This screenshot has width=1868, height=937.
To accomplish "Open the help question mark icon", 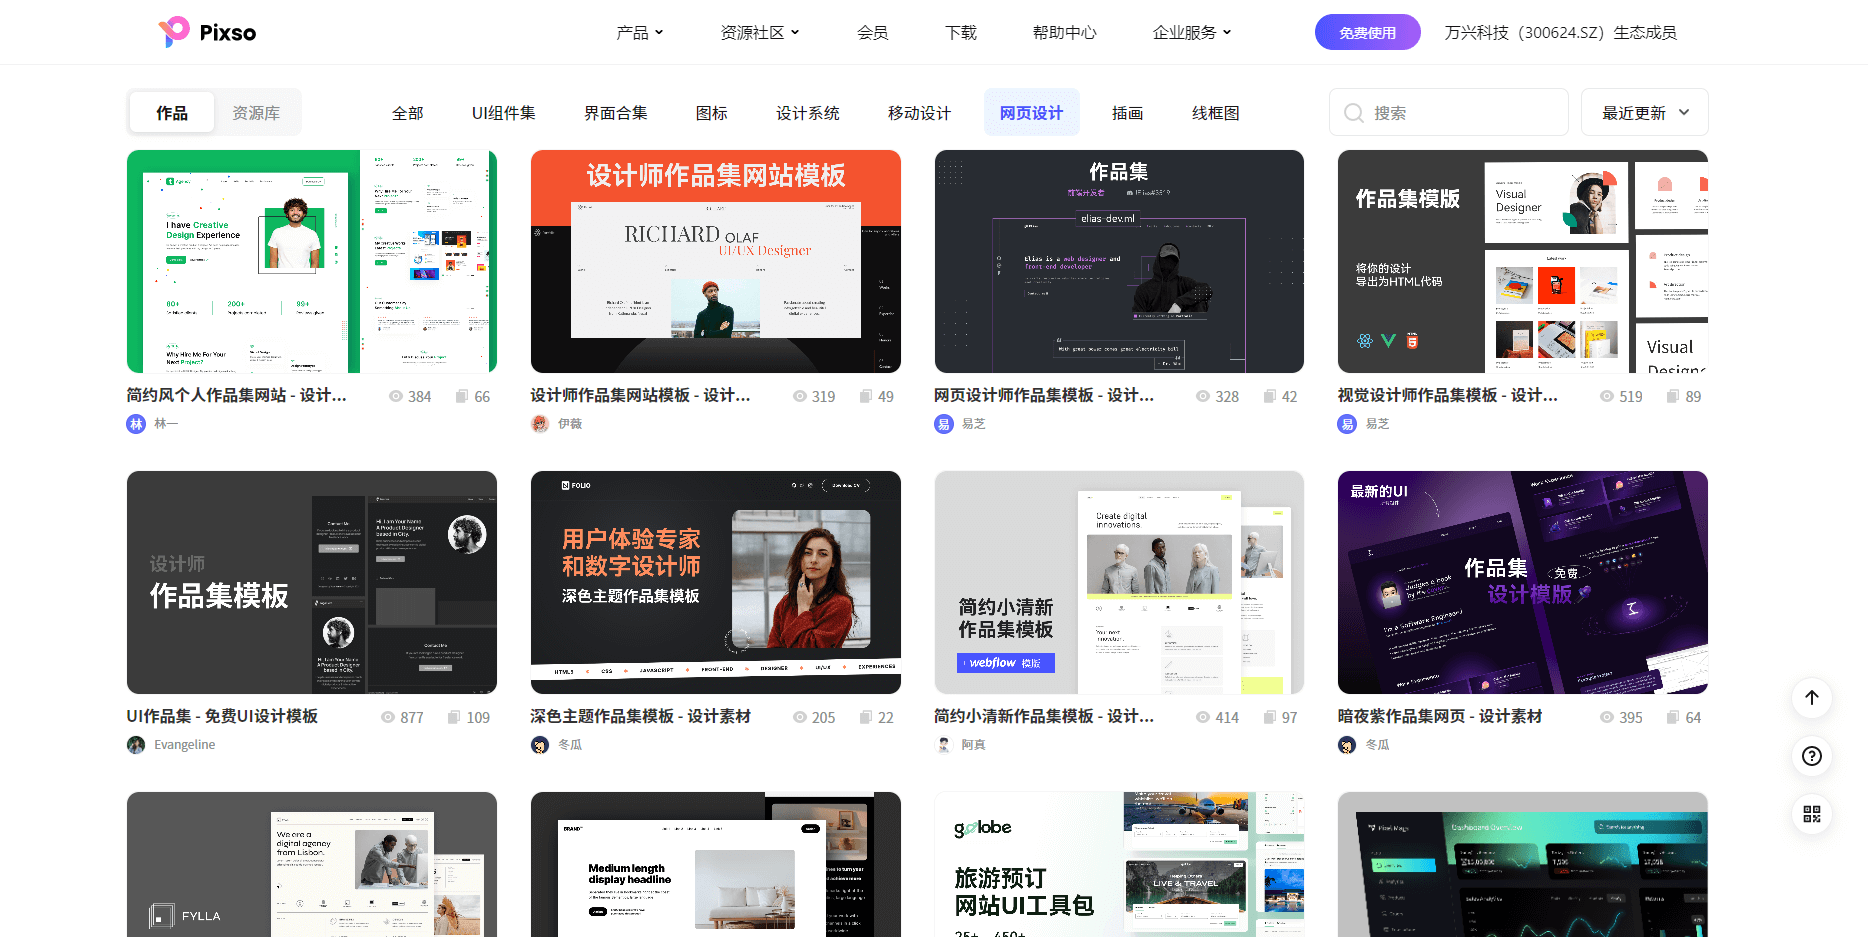I will coord(1812,756).
